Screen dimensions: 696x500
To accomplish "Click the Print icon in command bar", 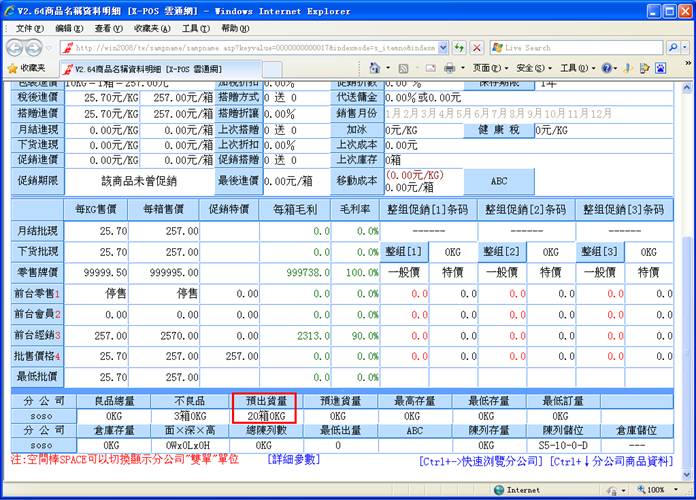I will click(x=449, y=68).
